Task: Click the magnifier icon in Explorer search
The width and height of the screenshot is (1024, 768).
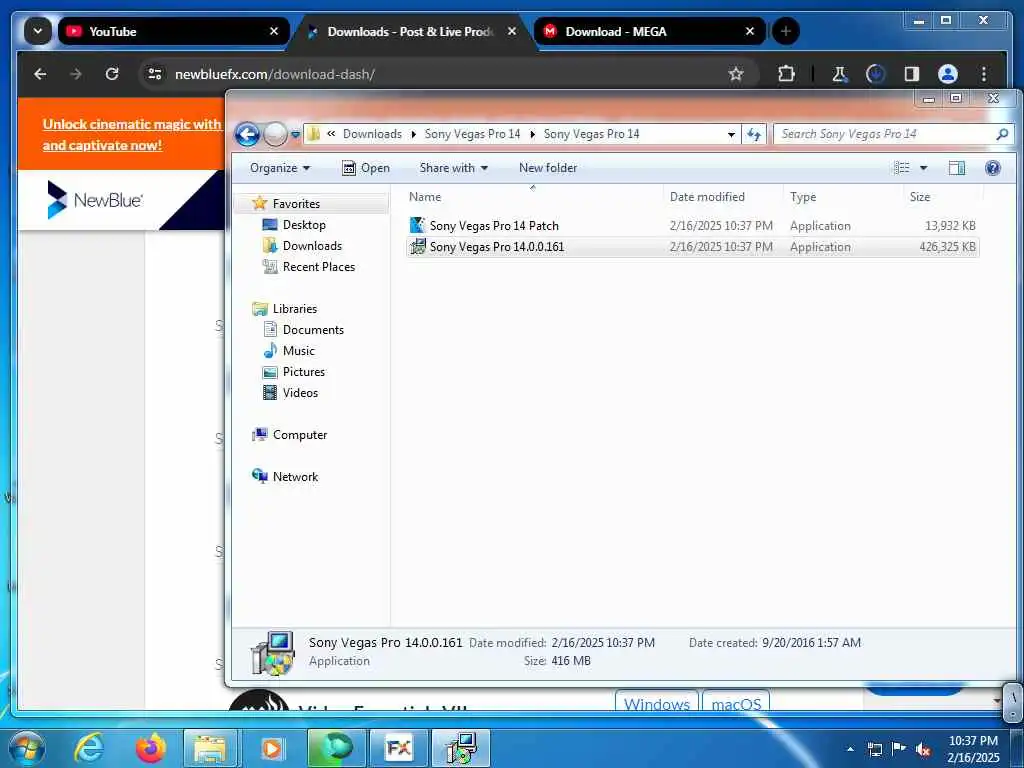Action: click(1002, 135)
